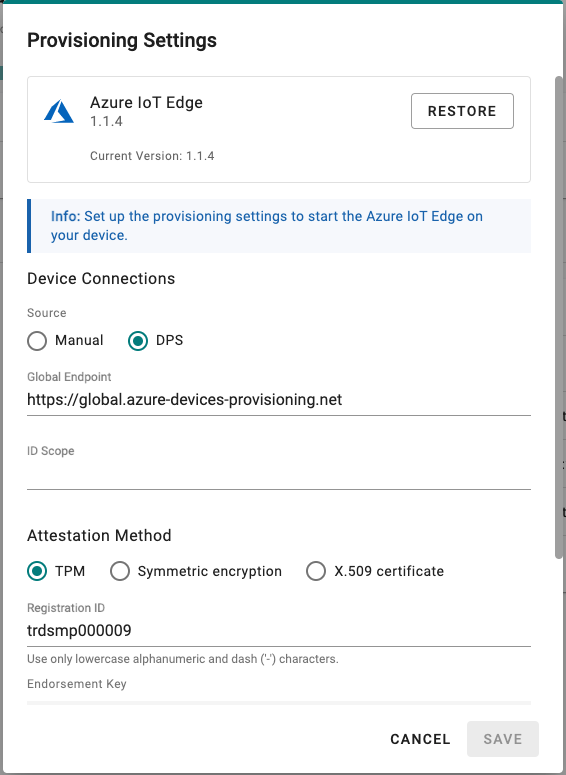Click the lowercase alphanumeric hint text
The width and height of the screenshot is (566, 775).
(183, 659)
